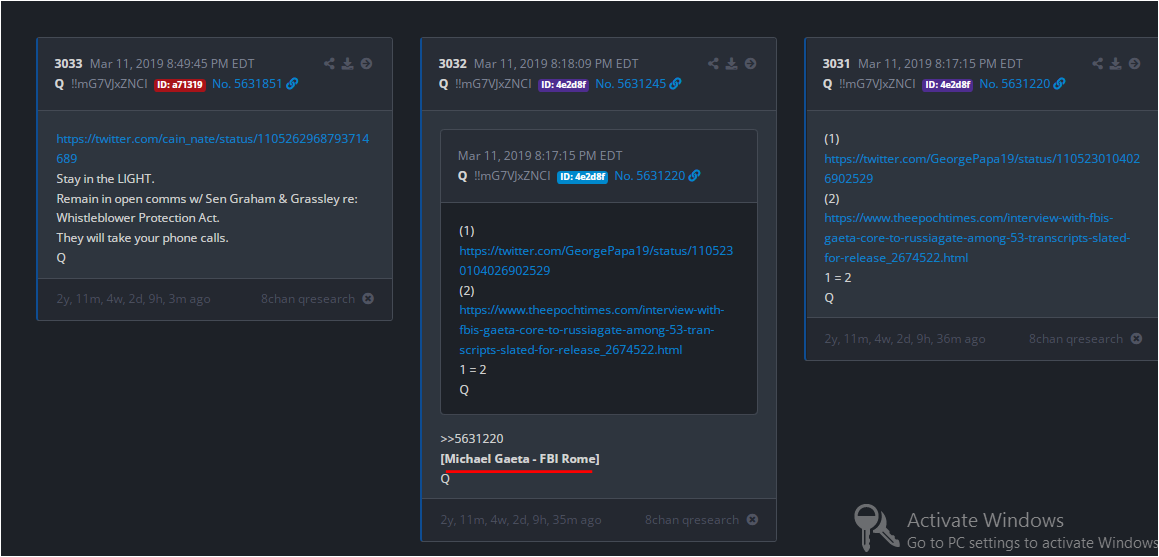The width and height of the screenshot is (1159, 557).
Task: Open post number 3033 heading
Action: coord(68,64)
